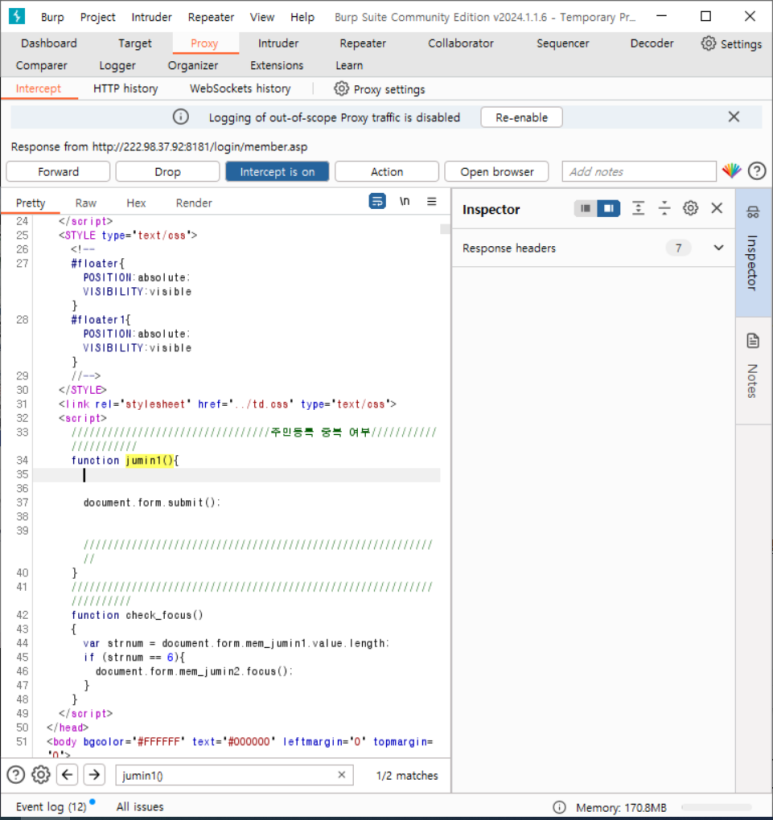Switch editor to Hex view
The image size is (773, 820).
click(136, 203)
